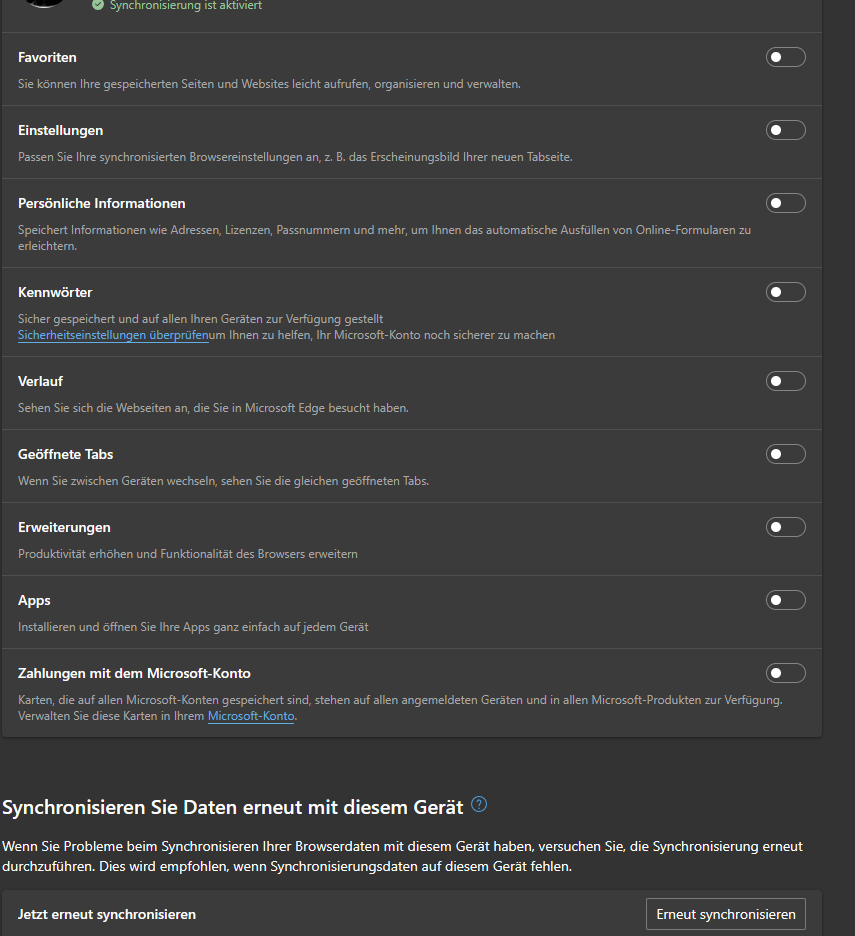Image resolution: width=855 pixels, height=936 pixels.
Task: Enable Kennwörter sync switch
Action: tap(786, 292)
